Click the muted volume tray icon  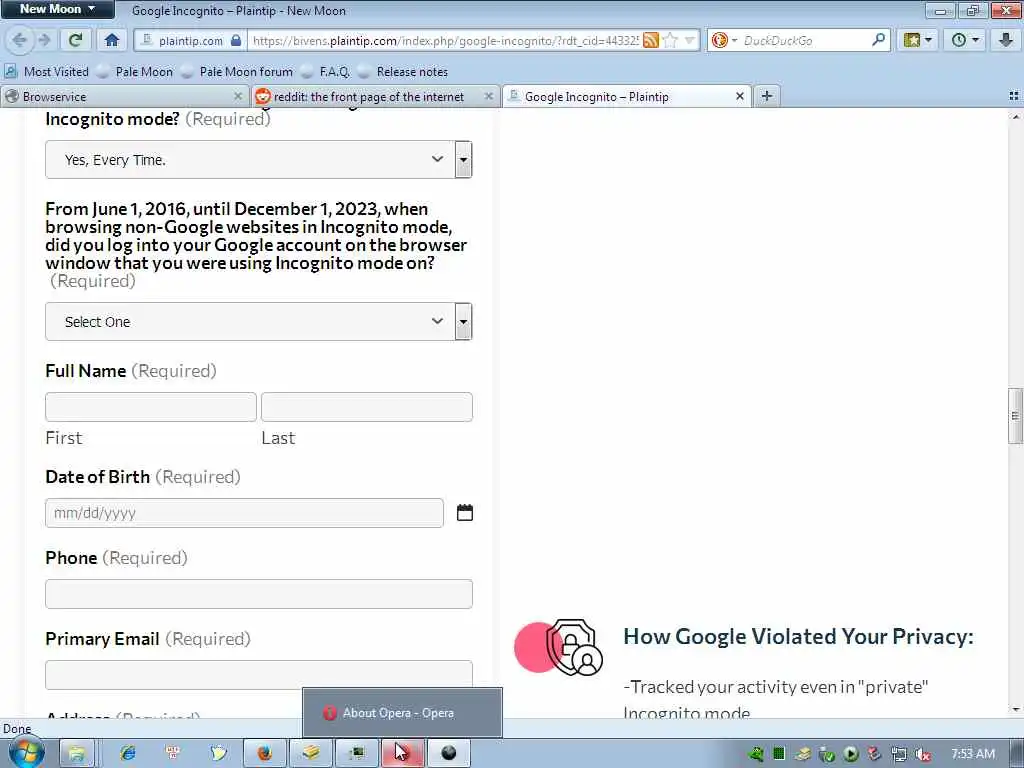922,754
